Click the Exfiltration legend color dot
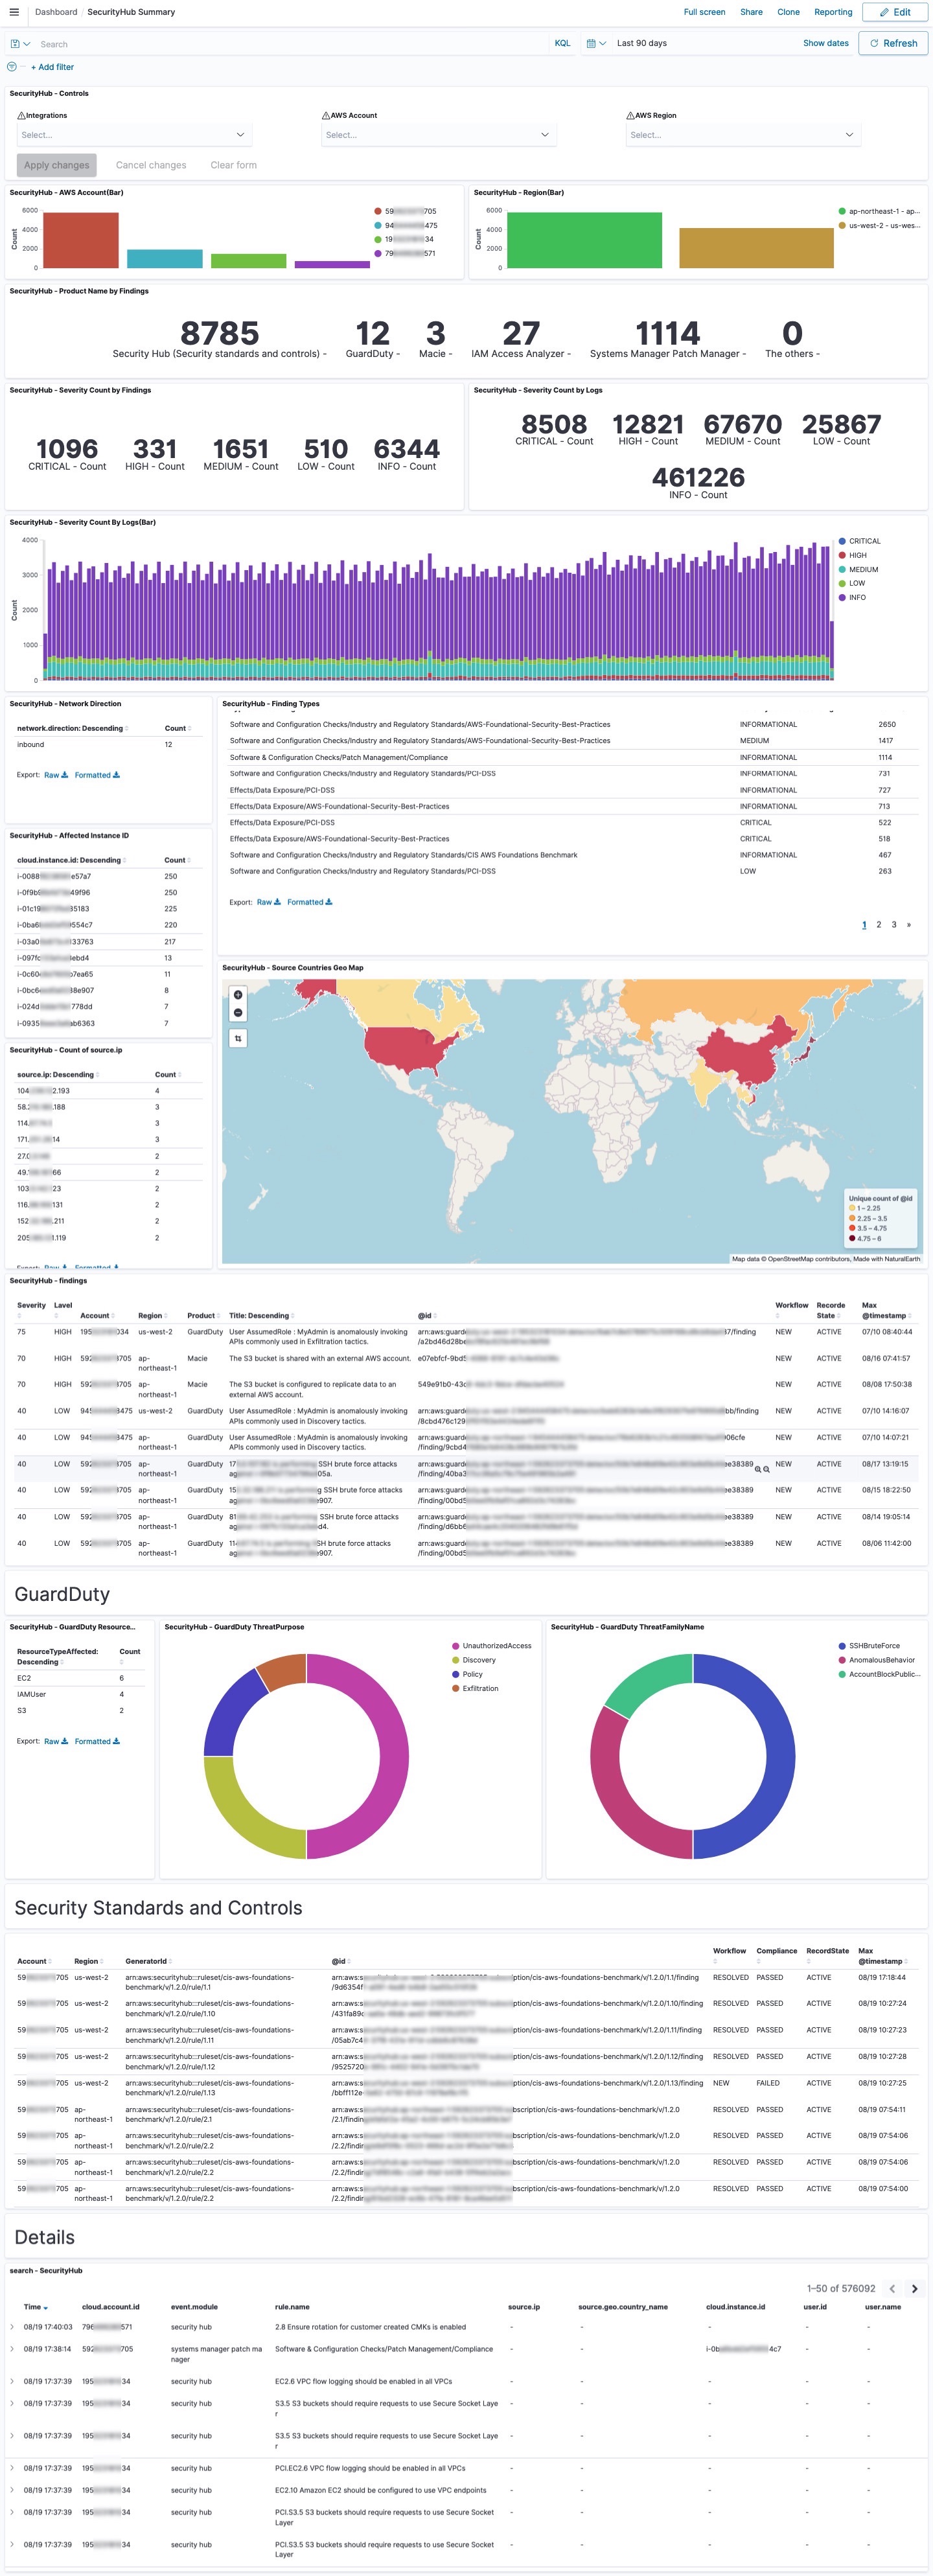The height and width of the screenshot is (2576, 933). point(455,1688)
